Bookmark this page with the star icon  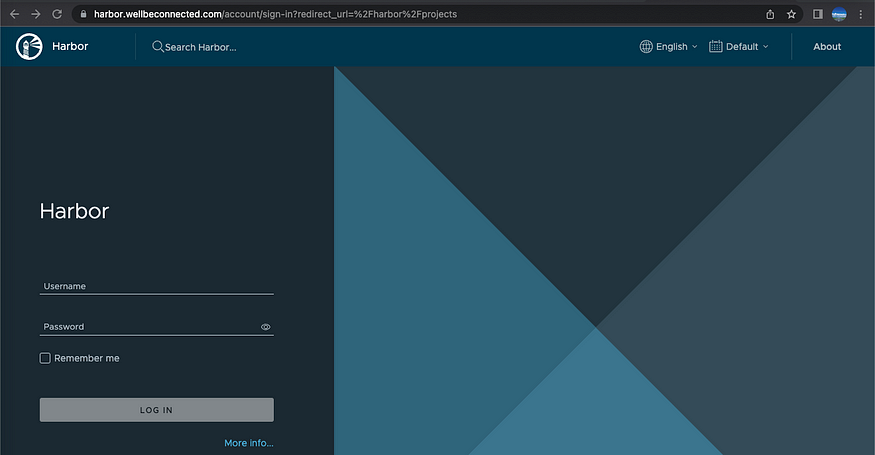(791, 14)
